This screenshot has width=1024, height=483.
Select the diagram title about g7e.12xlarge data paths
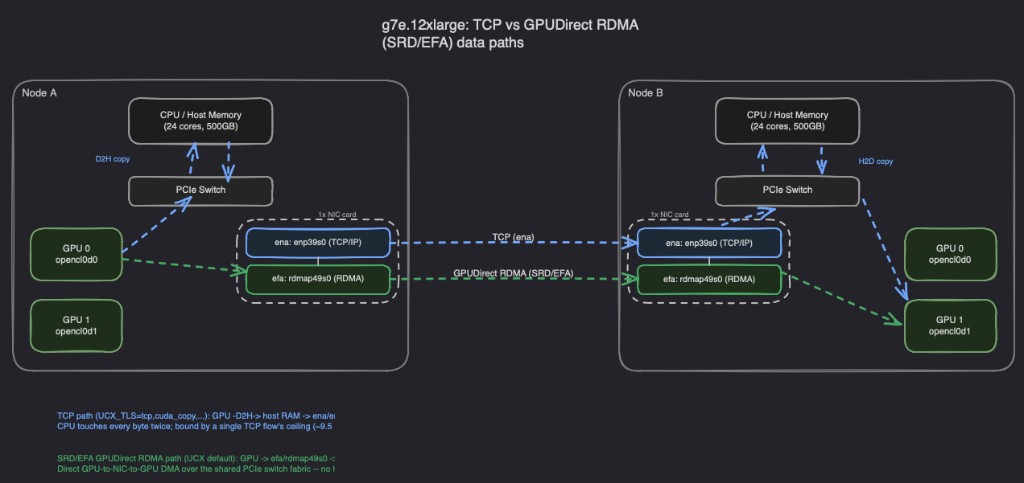click(509, 34)
